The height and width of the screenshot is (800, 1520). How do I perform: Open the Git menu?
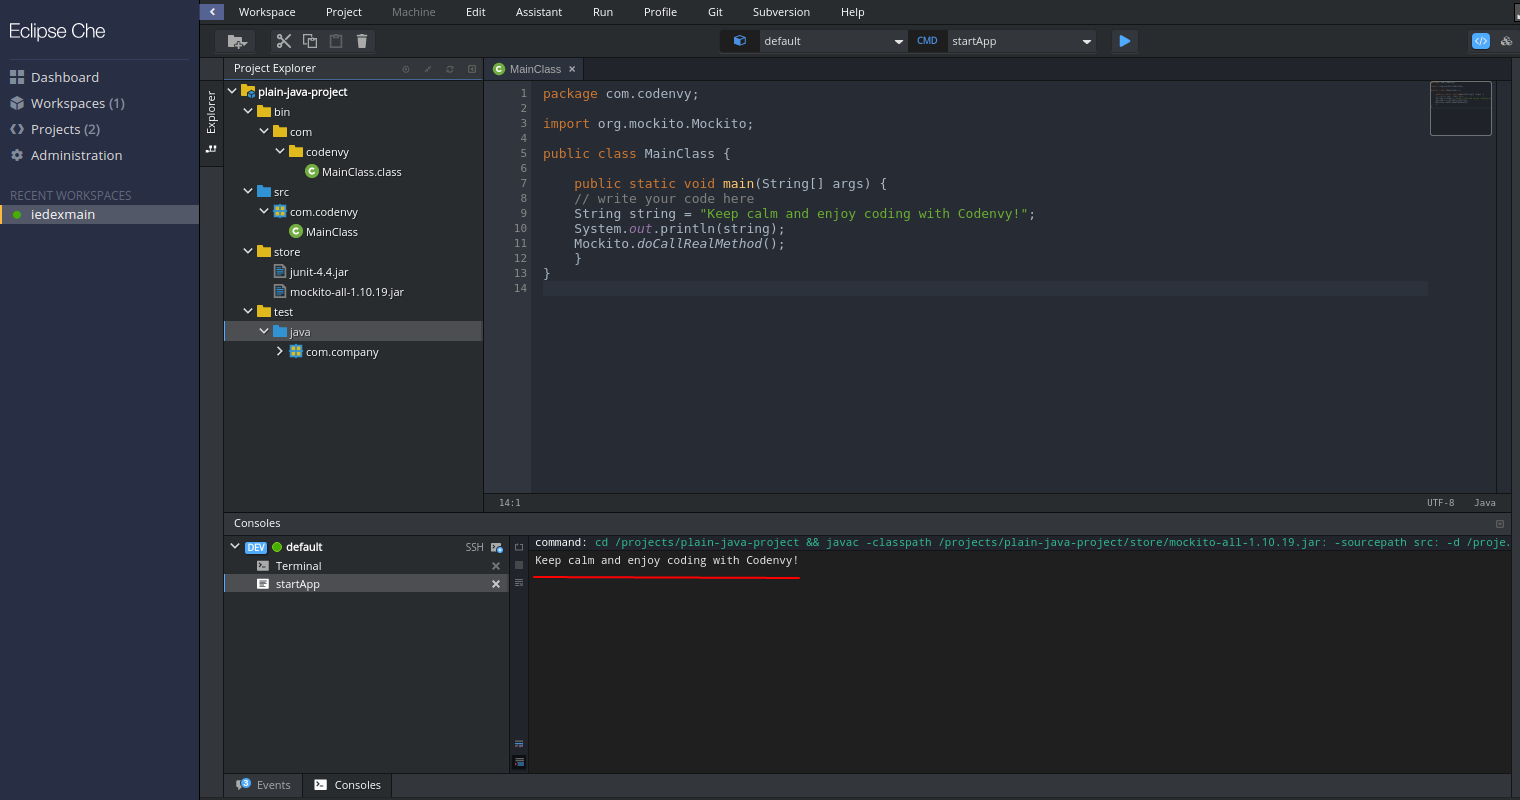715,12
